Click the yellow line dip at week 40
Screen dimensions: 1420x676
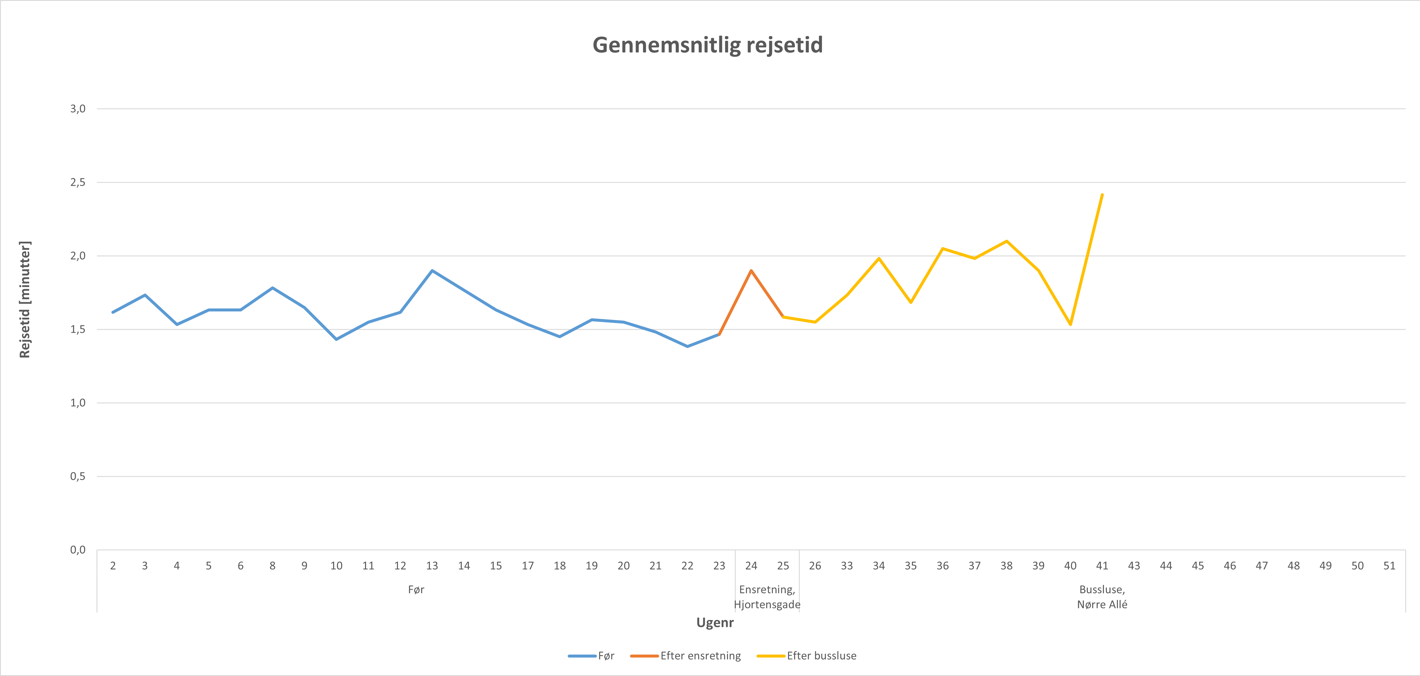(1070, 324)
